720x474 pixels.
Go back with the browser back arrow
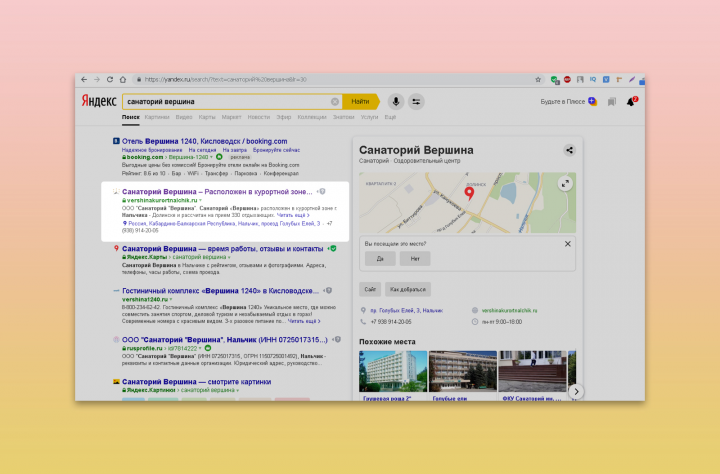pyautogui.click(x=84, y=79)
